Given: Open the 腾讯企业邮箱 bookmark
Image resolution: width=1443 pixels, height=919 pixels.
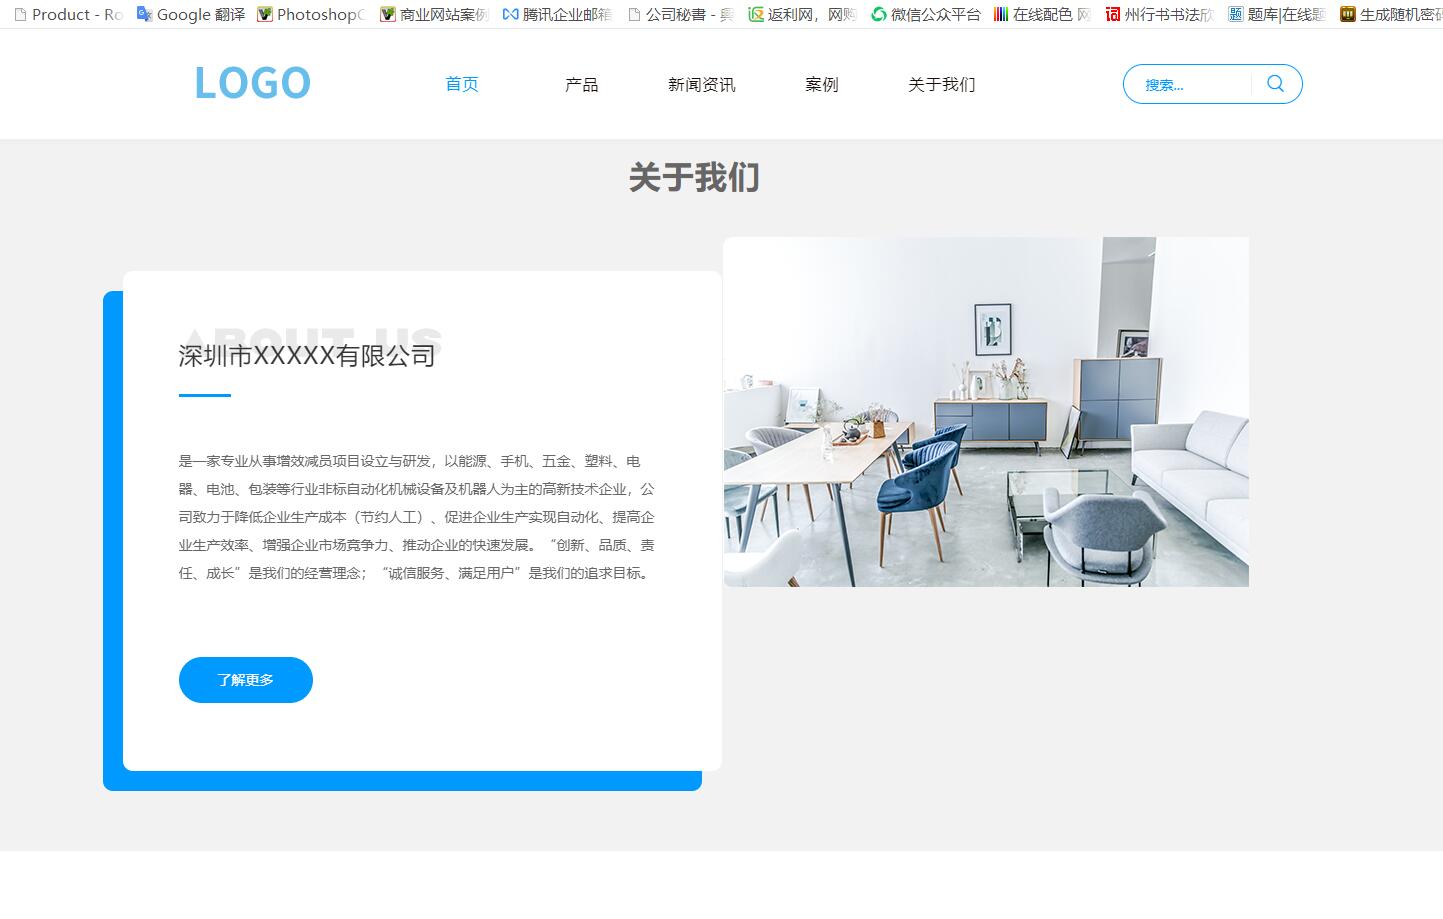Looking at the screenshot, I should click(557, 15).
